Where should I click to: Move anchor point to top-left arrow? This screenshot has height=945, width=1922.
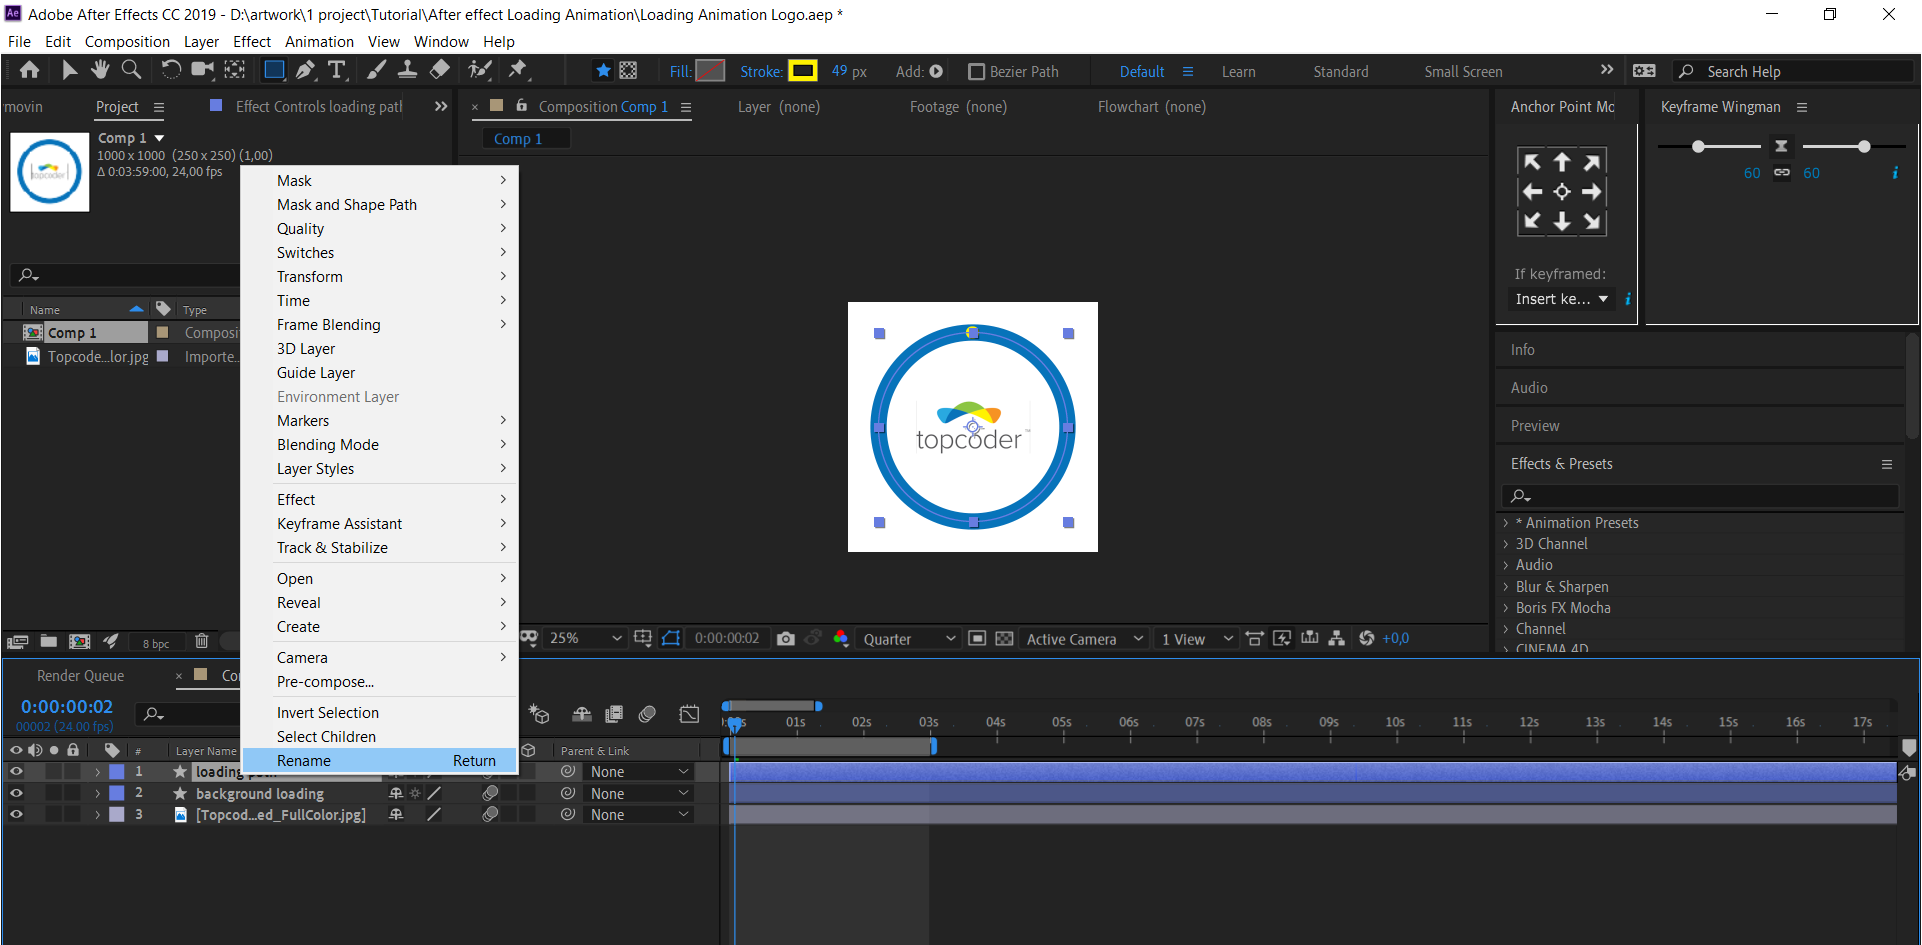[1532, 162]
